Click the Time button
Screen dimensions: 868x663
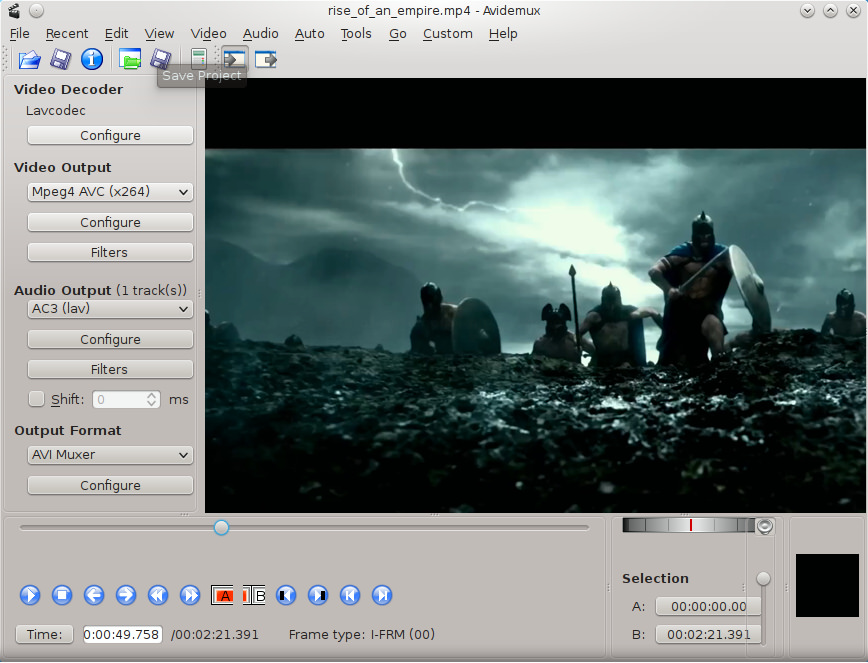pos(44,634)
